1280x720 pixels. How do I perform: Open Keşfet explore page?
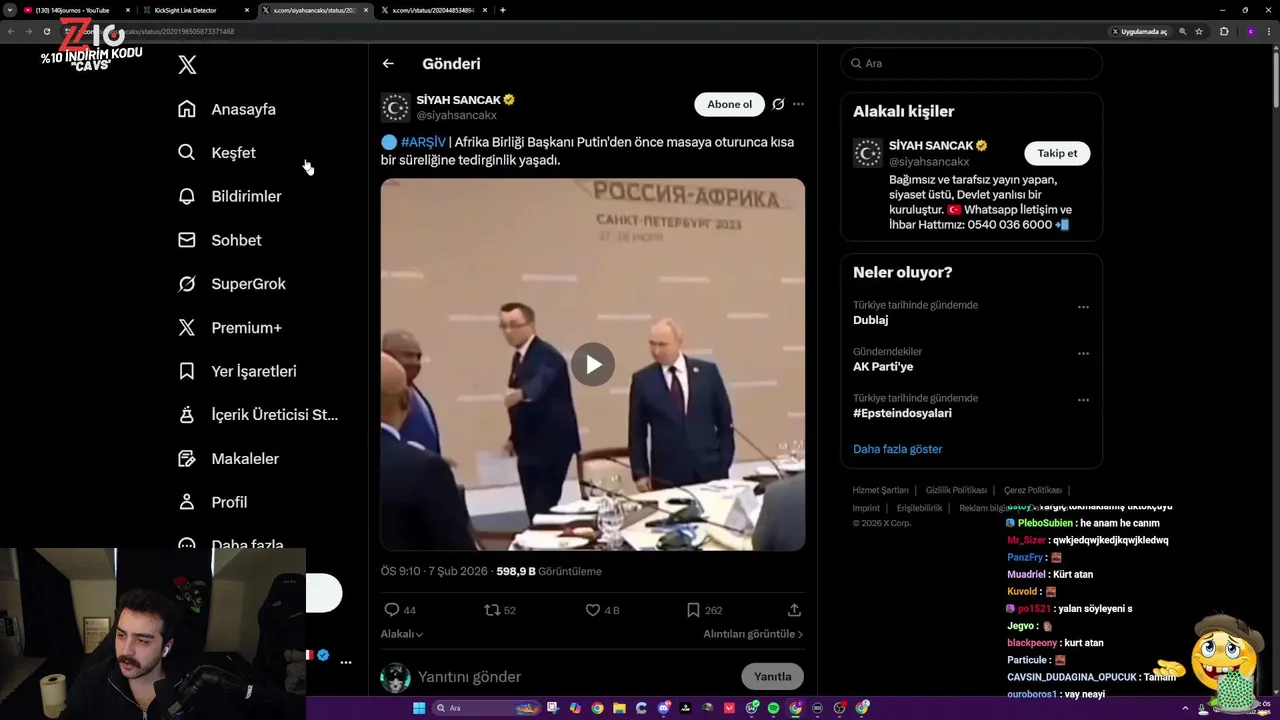[x=216, y=153]
